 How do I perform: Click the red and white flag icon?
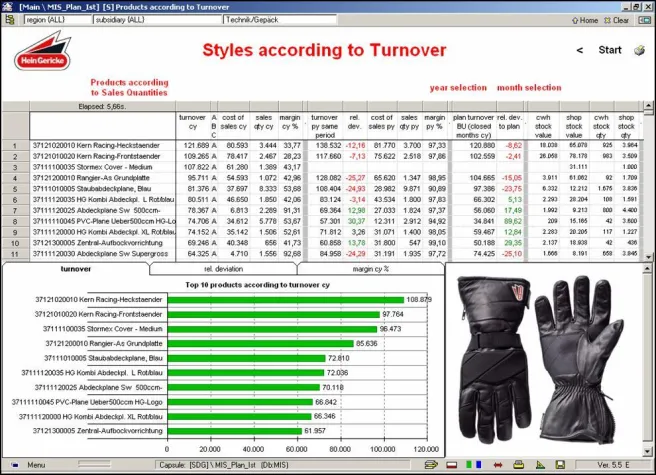(451, 465)
